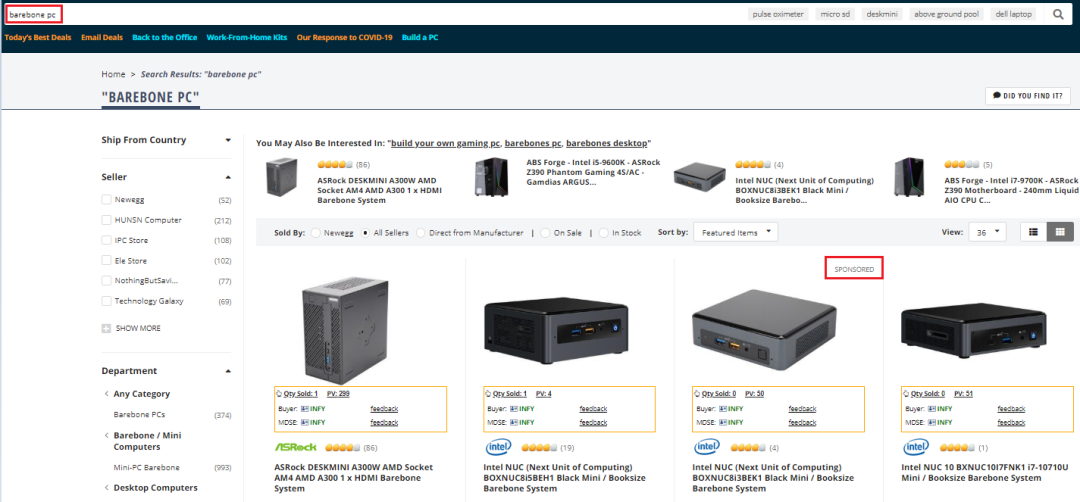Viewport: 1080px width, 502px height.
Task: Click star rating with 86 reviews in suggestions row
Action: point(335,165)
